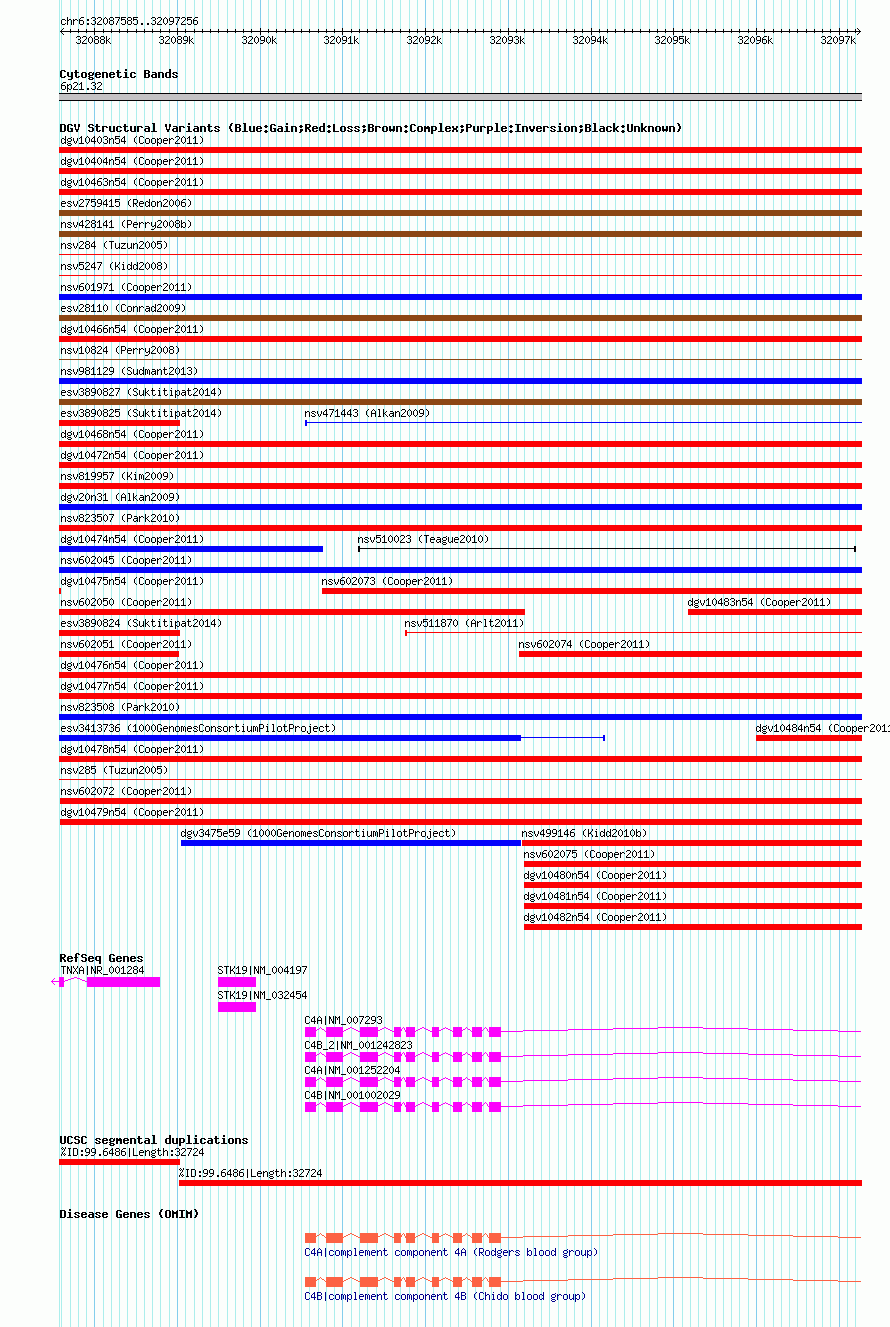Click the esv3890827 (Suktitipat2014) label

click(141, 392)
